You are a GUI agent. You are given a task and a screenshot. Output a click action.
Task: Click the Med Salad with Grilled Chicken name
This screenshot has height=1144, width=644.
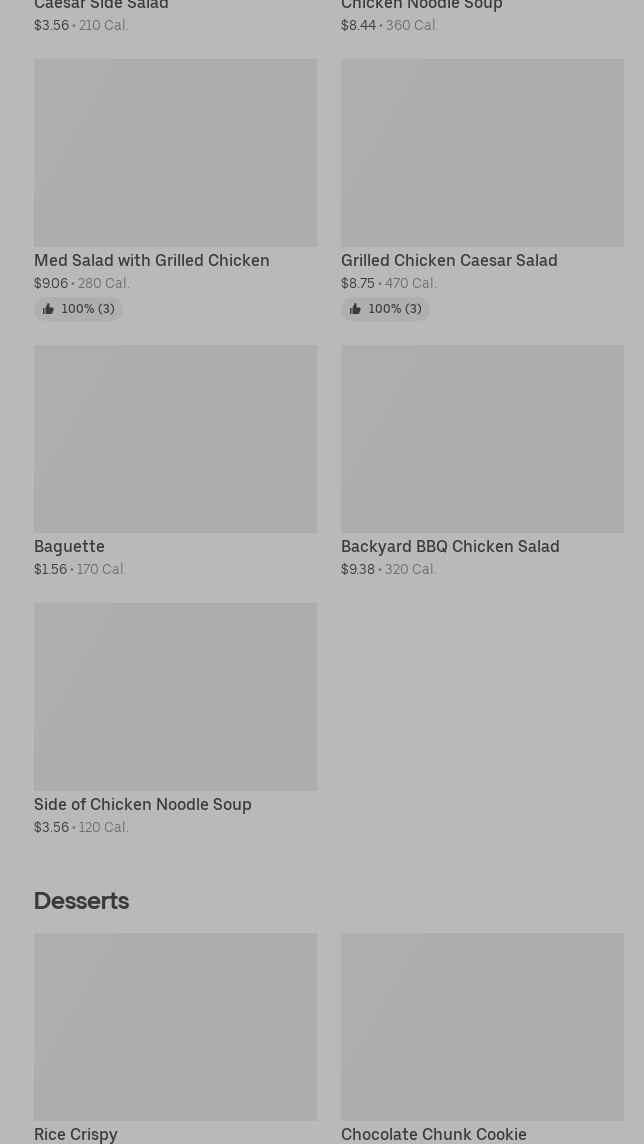click(x=151, y=261)
